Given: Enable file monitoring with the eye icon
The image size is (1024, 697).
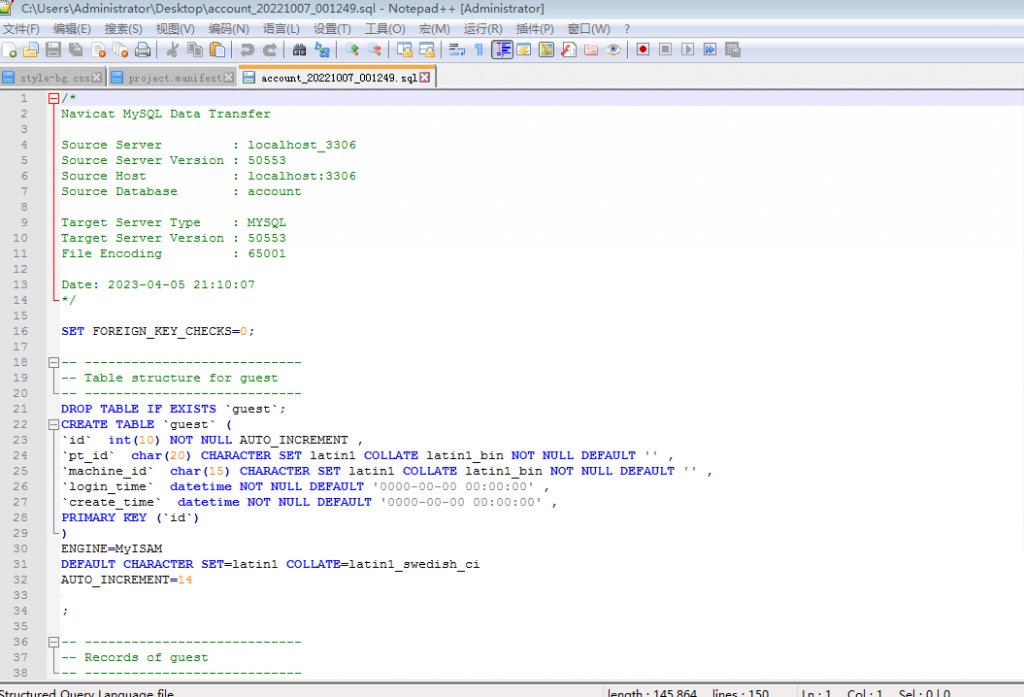Looking at the screenshot, I should (x=613, y=48).
